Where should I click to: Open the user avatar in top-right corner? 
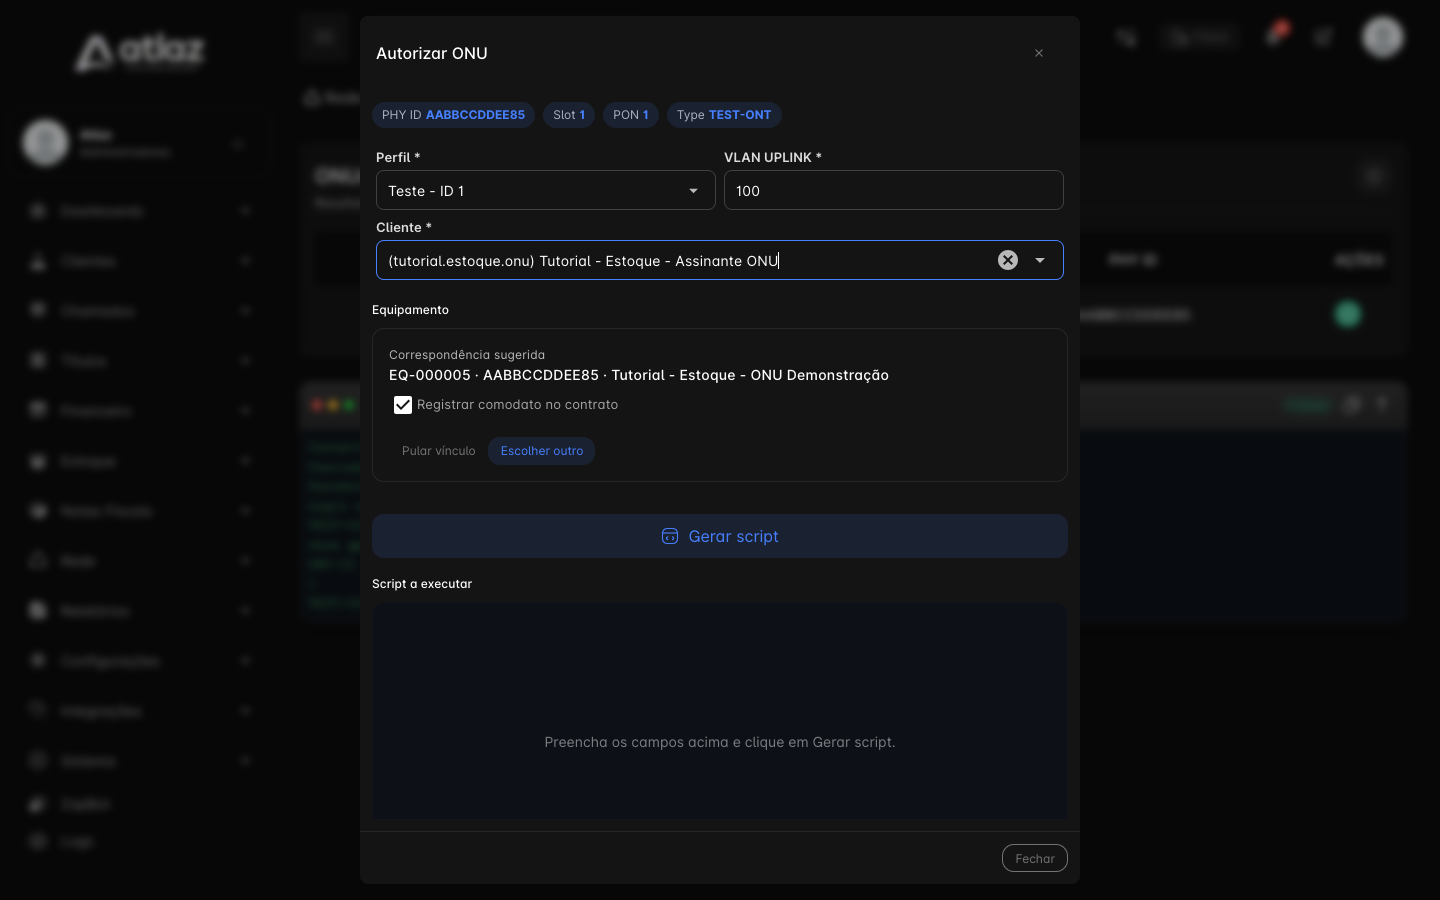click(1383, 37)
